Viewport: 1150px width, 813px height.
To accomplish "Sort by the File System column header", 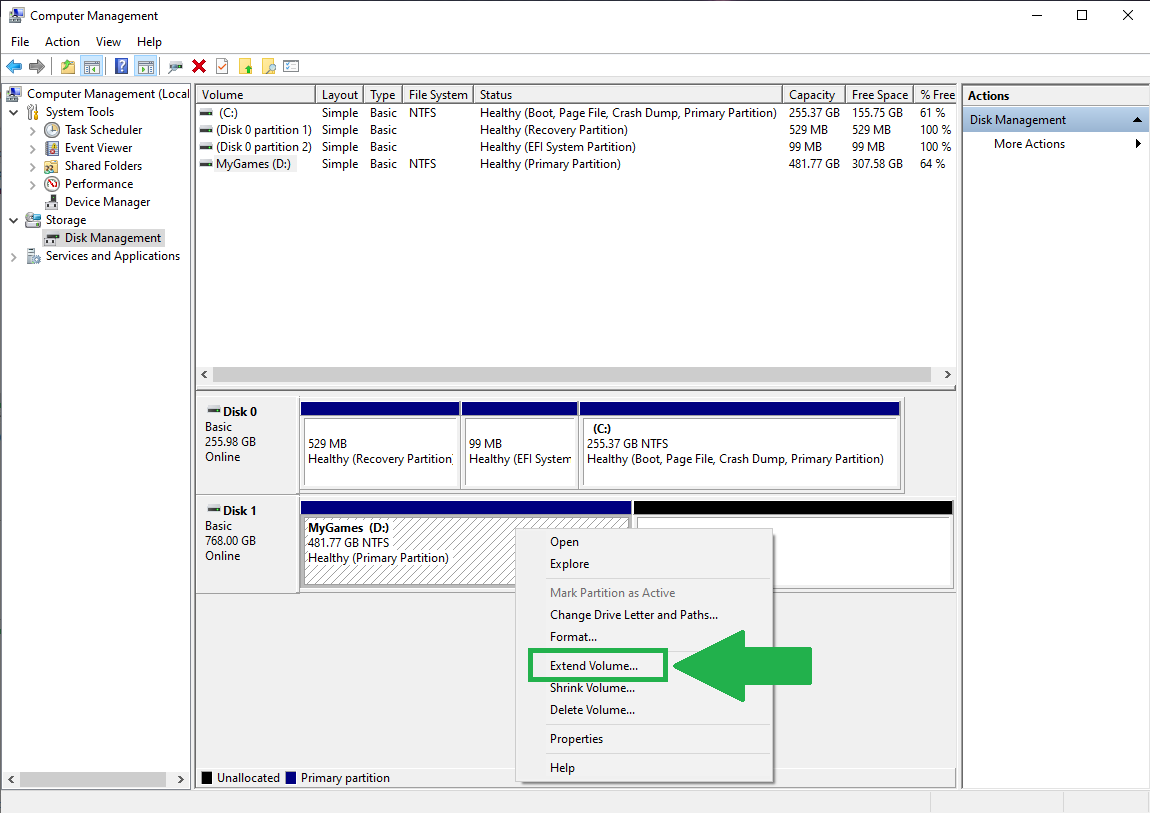I will tap(438, 95).
